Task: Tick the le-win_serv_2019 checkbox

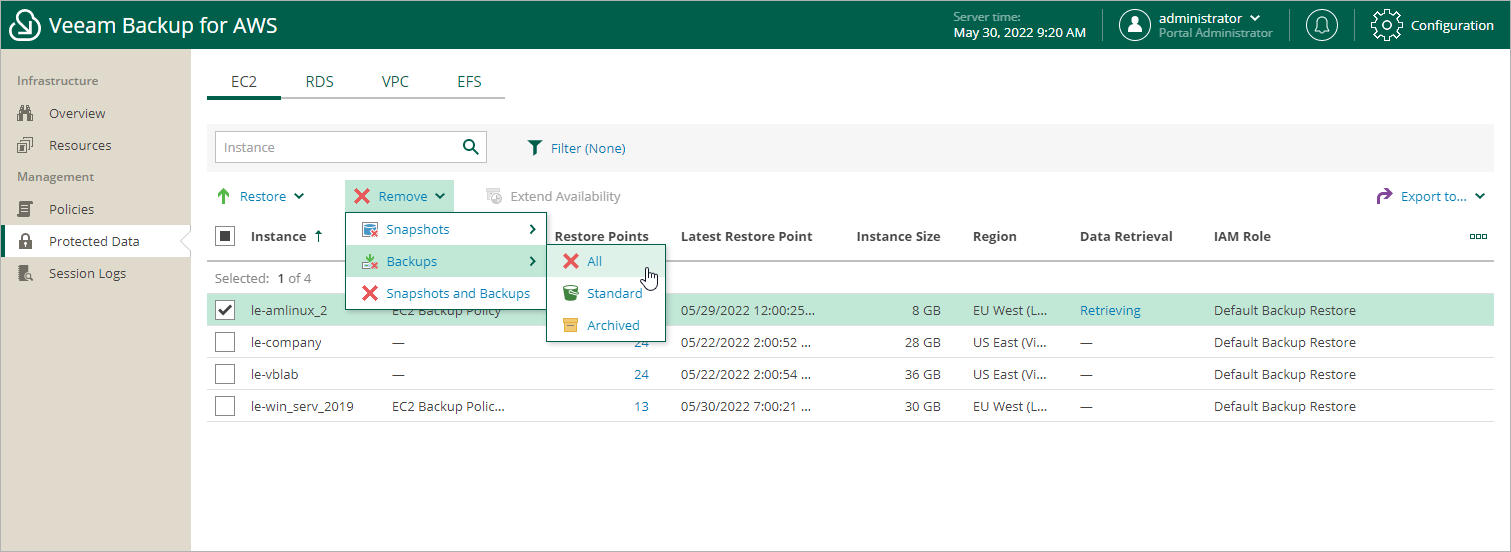Action: pos(226,406)
